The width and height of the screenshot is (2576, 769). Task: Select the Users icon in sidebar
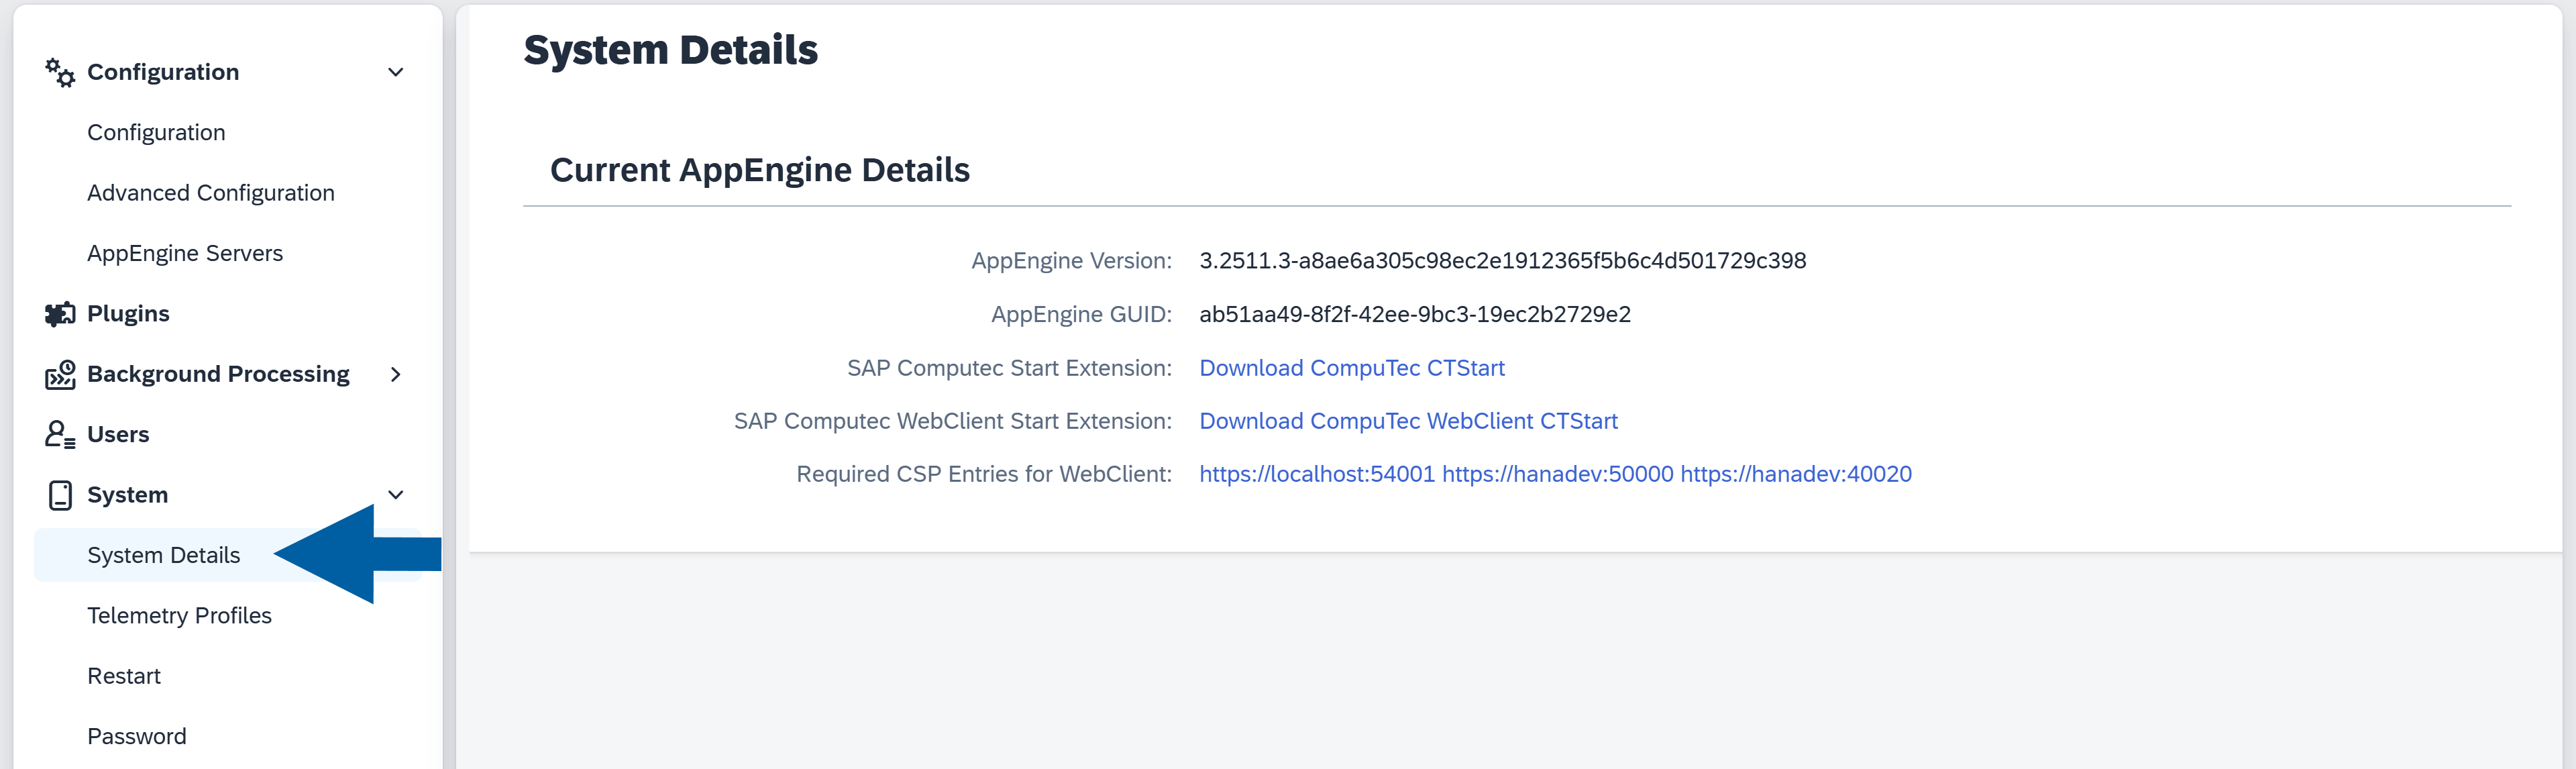click(59, 433)
